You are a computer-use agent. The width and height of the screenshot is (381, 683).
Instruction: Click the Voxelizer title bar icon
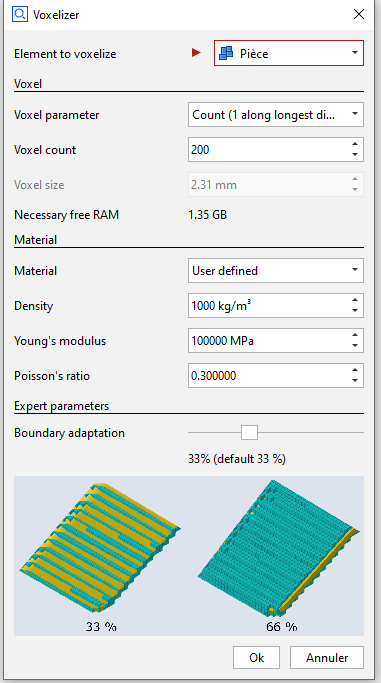coord(20,14)
